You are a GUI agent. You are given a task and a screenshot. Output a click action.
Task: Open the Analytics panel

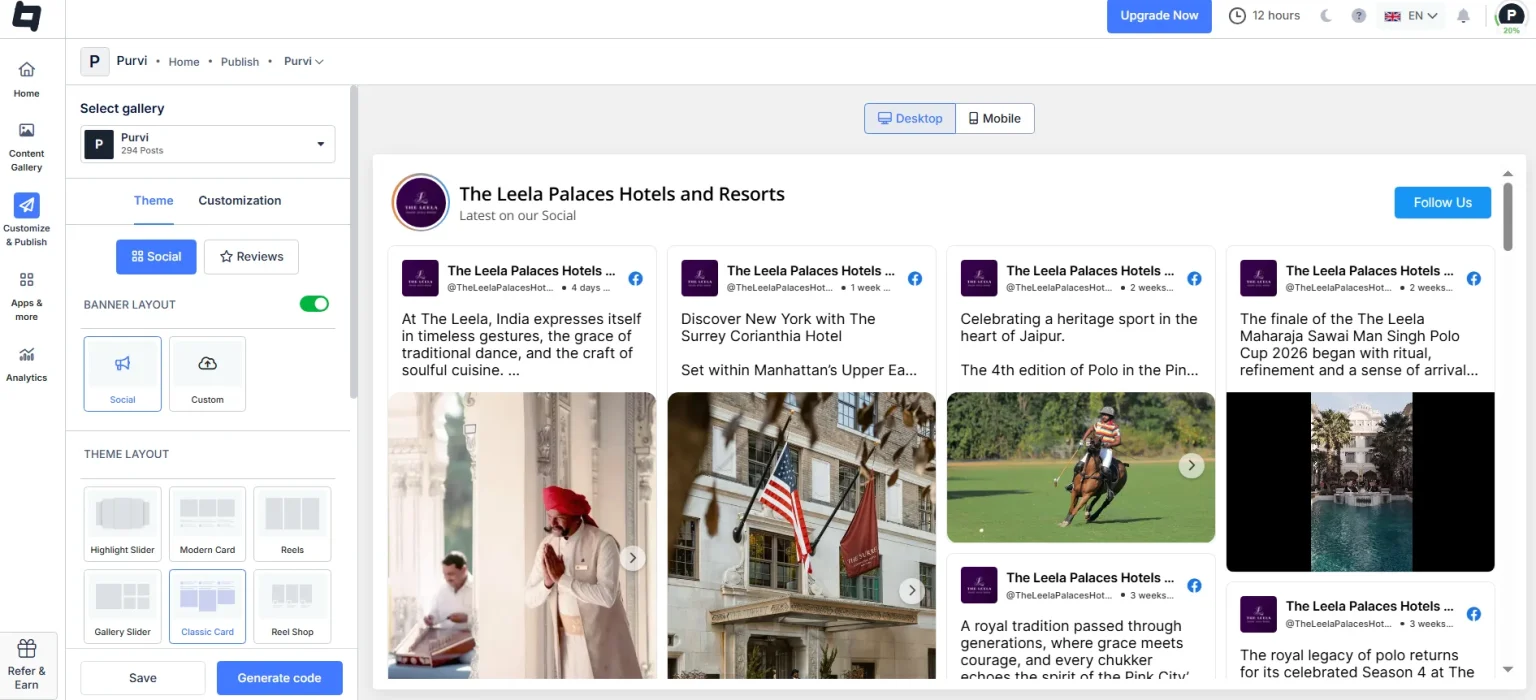point(26,362)
